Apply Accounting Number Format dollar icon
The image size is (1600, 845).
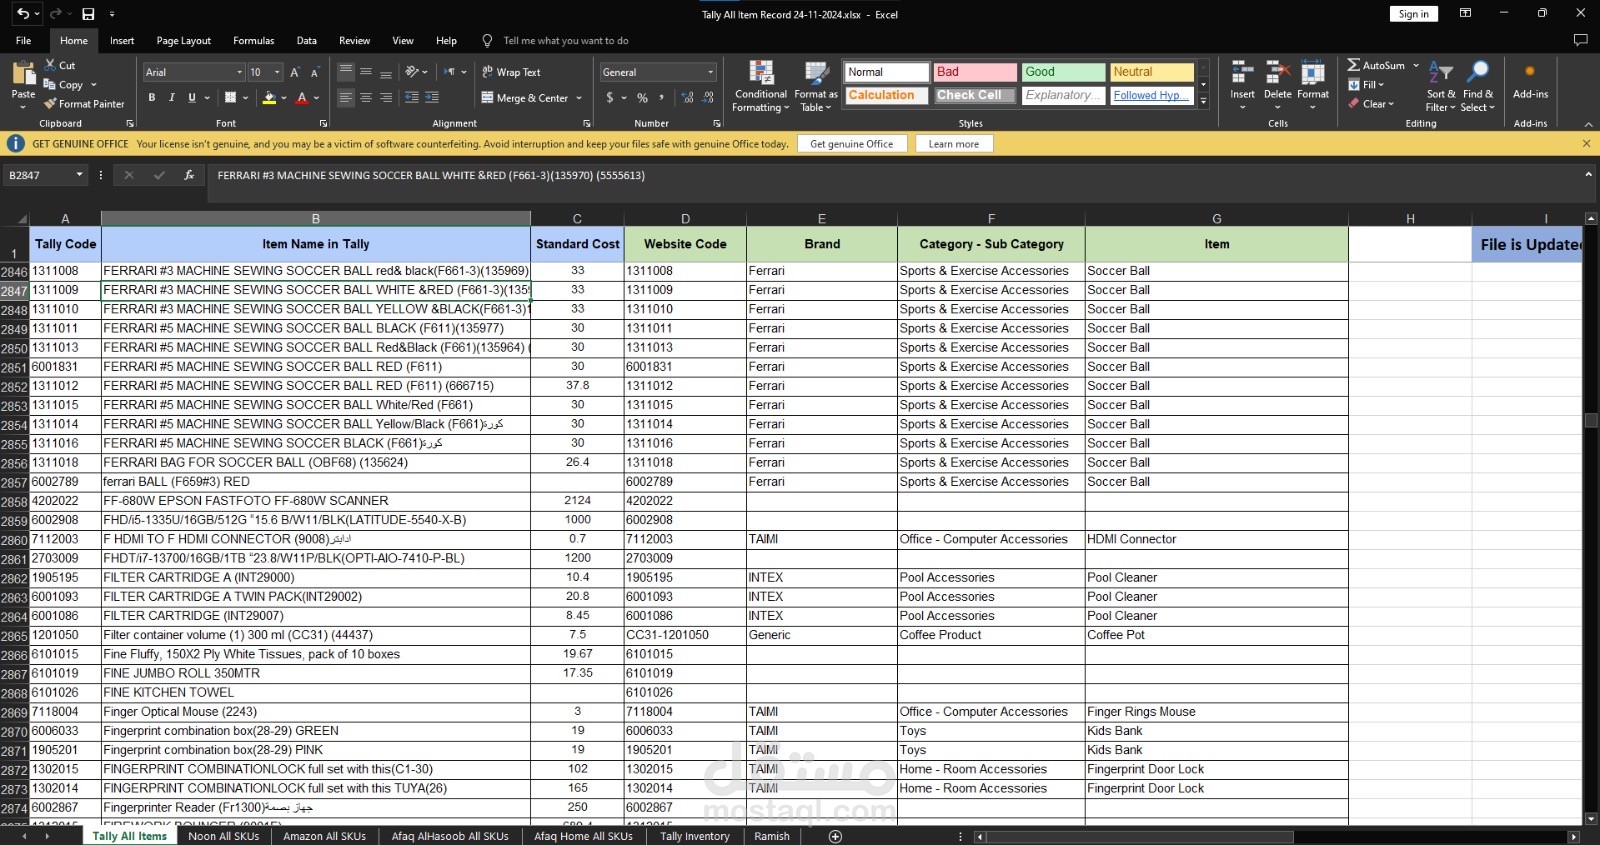(x=610, y=98)
